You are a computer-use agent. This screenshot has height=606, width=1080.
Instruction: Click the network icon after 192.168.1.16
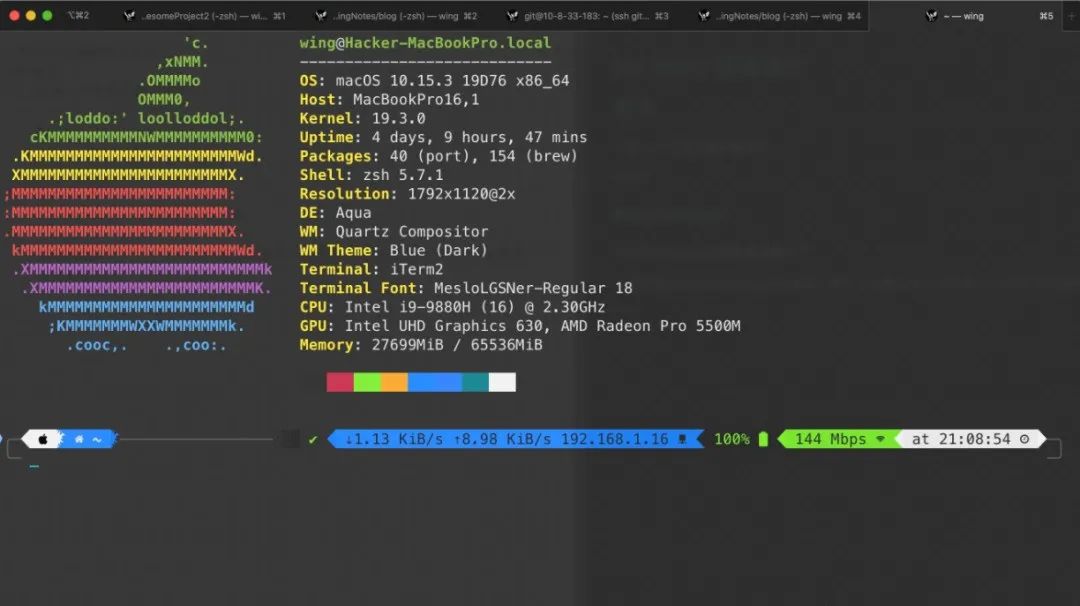pyautogui.click(x=683, y=439)
